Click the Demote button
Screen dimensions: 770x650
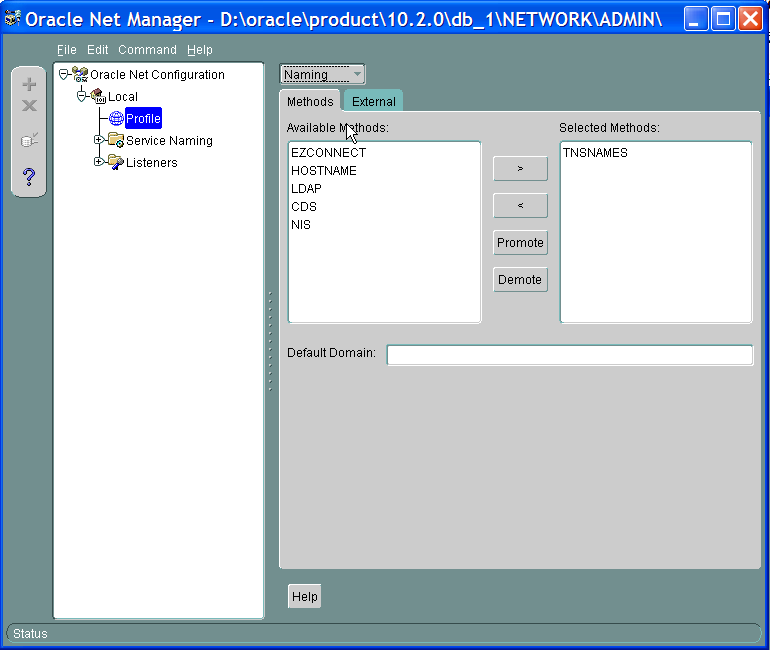point(520,279)
